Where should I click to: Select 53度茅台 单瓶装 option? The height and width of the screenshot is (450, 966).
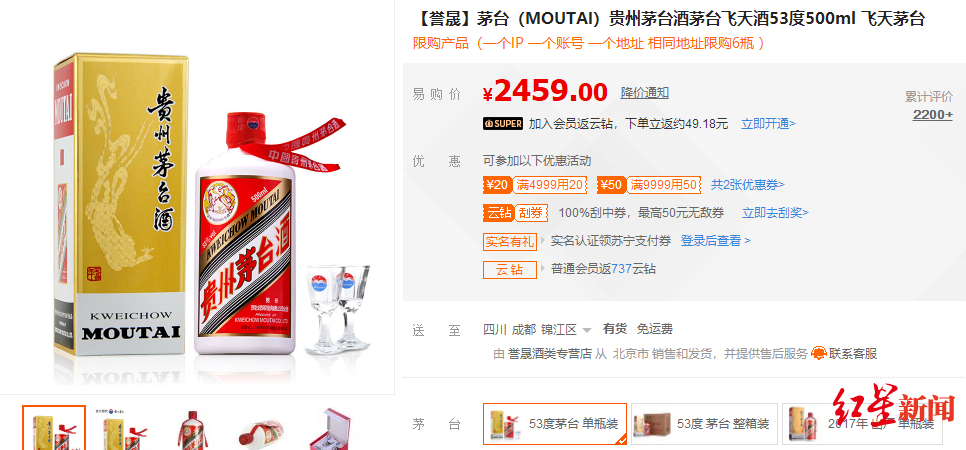tap(555, 423)
